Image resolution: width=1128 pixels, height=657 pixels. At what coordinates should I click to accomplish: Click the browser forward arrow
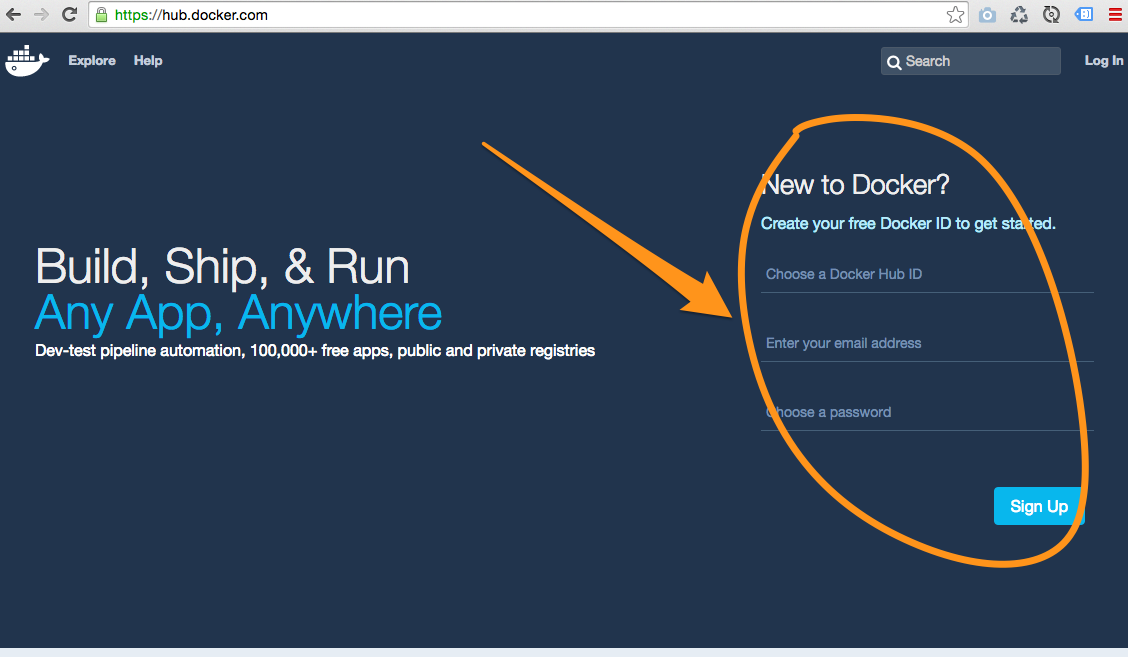(x=41, y=14)
